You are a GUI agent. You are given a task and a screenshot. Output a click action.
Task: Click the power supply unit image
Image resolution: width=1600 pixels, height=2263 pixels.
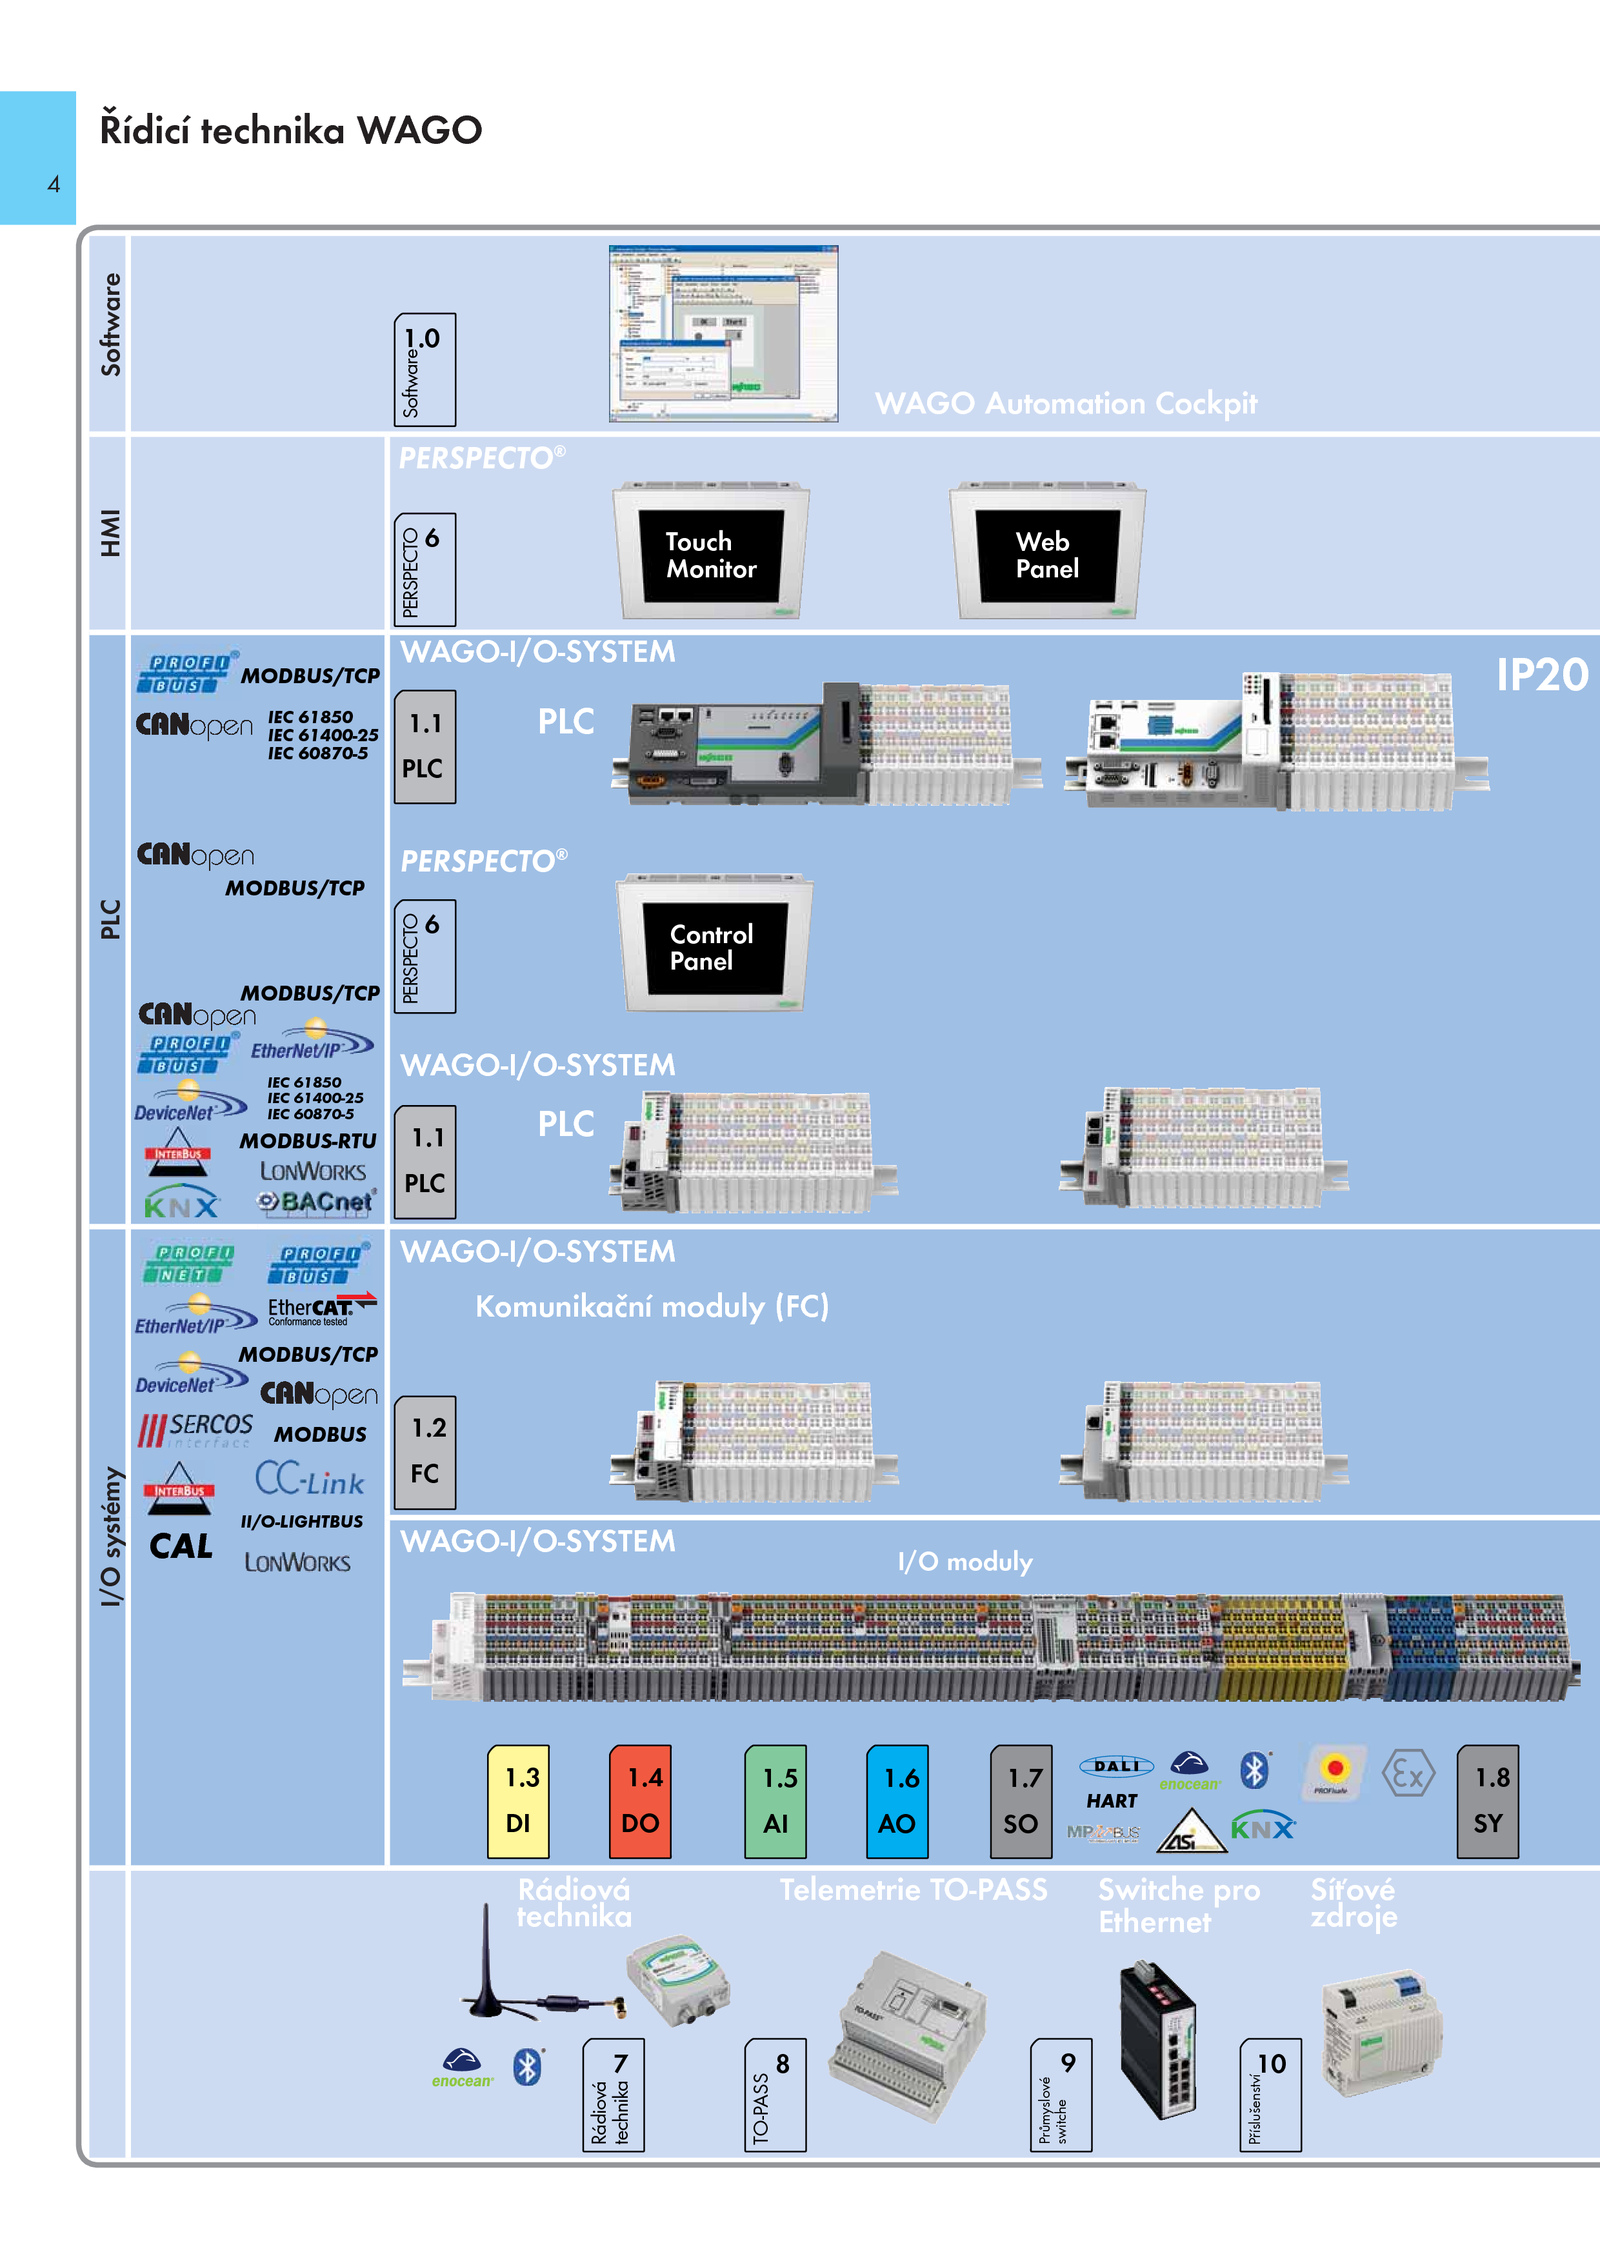click(x=1383, y=2033)
